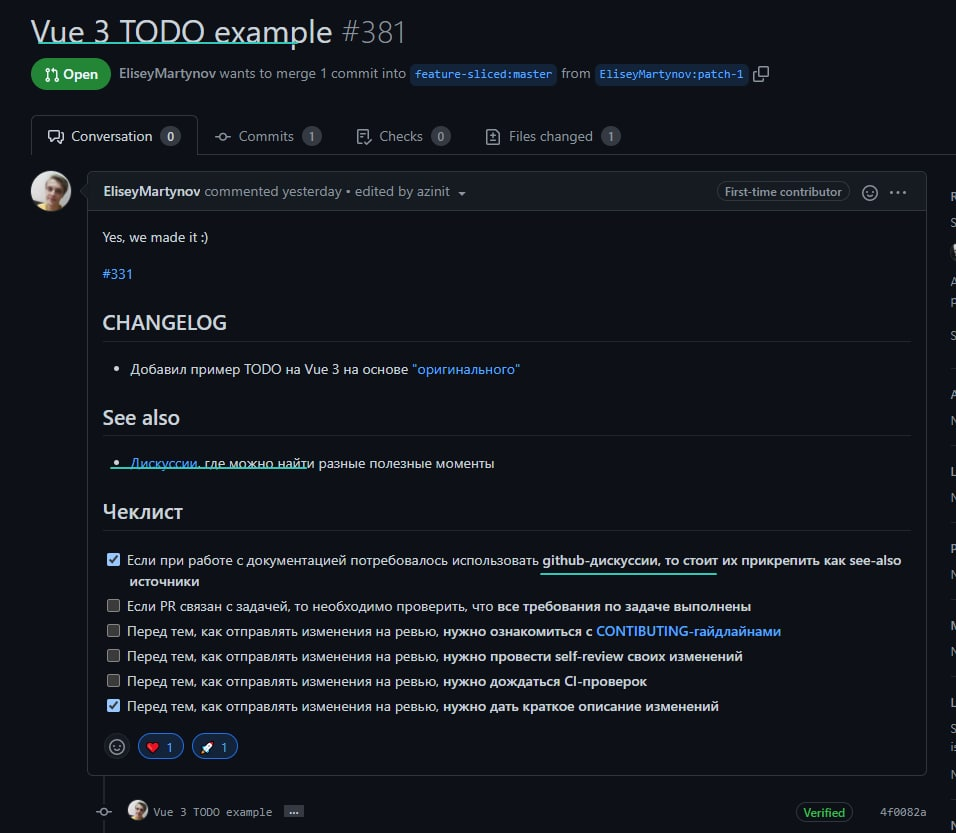Open the Files changed tab
Image resolution: width=956 pixels, height=833 pixels.
(x=552, y=137)
